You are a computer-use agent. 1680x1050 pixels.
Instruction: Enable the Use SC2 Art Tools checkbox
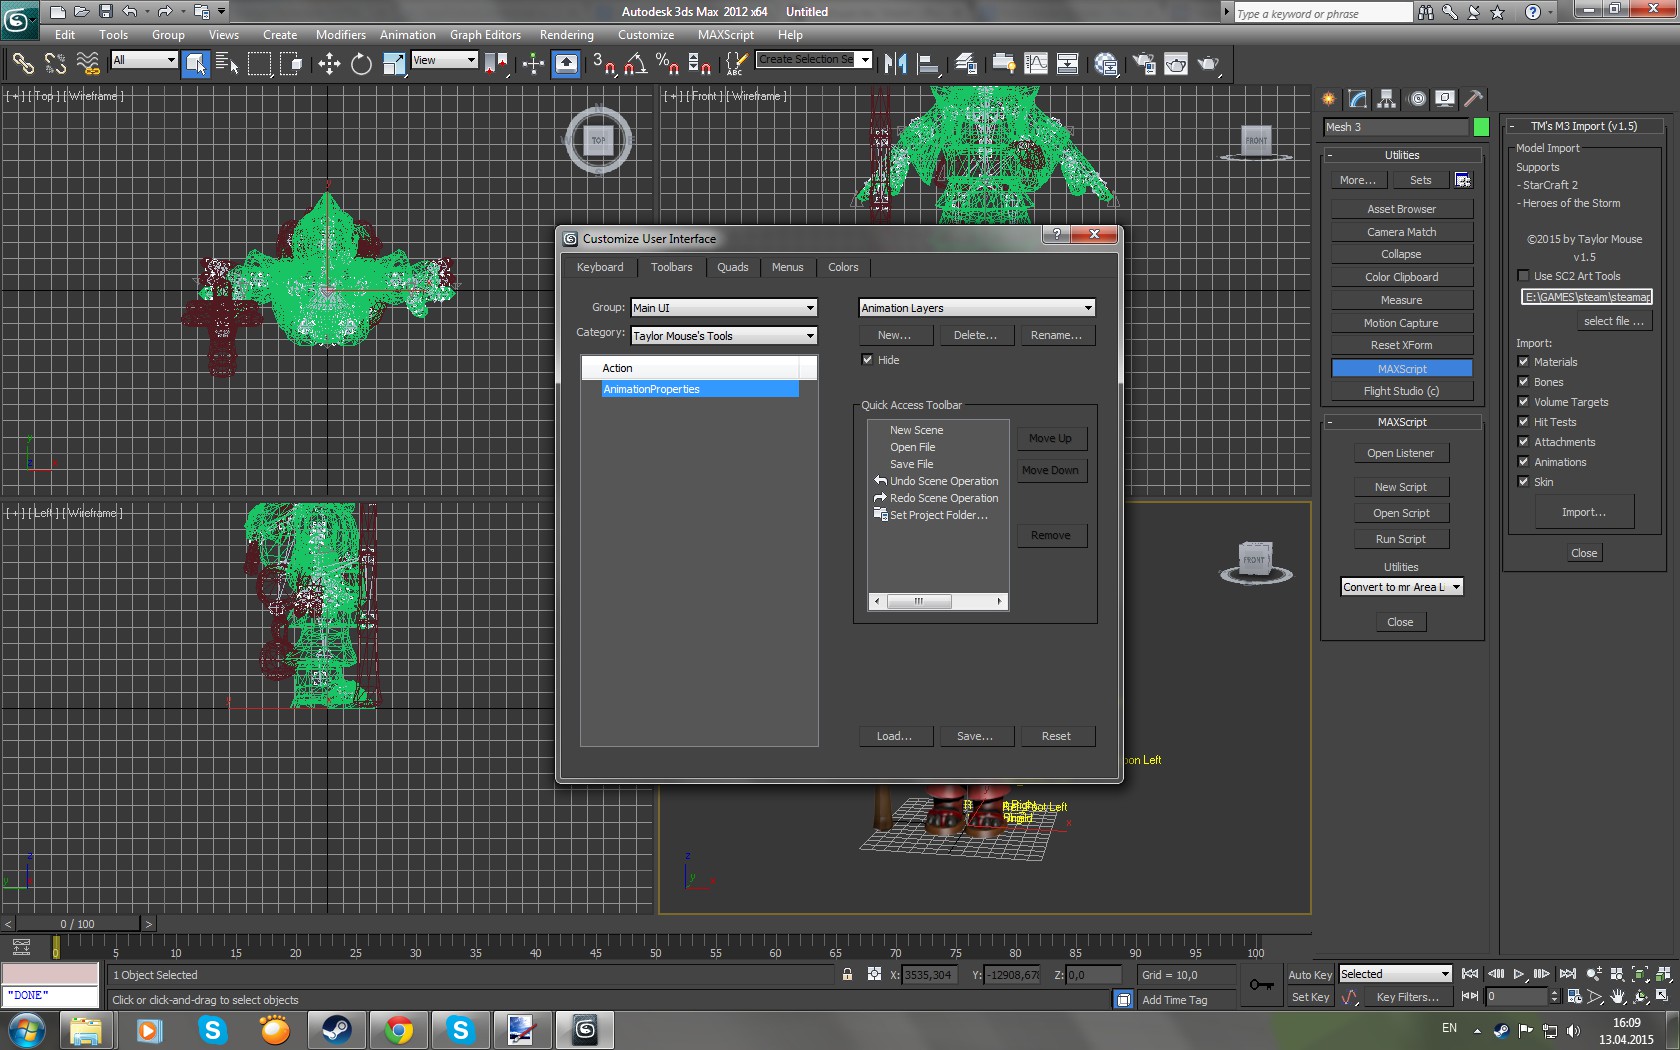point(1523,276)
